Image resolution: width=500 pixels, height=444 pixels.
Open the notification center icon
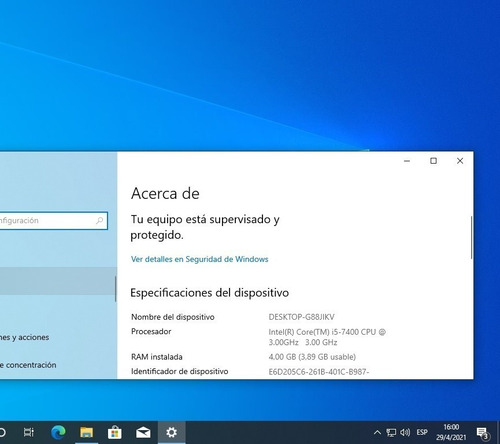(x=483, y=433)
